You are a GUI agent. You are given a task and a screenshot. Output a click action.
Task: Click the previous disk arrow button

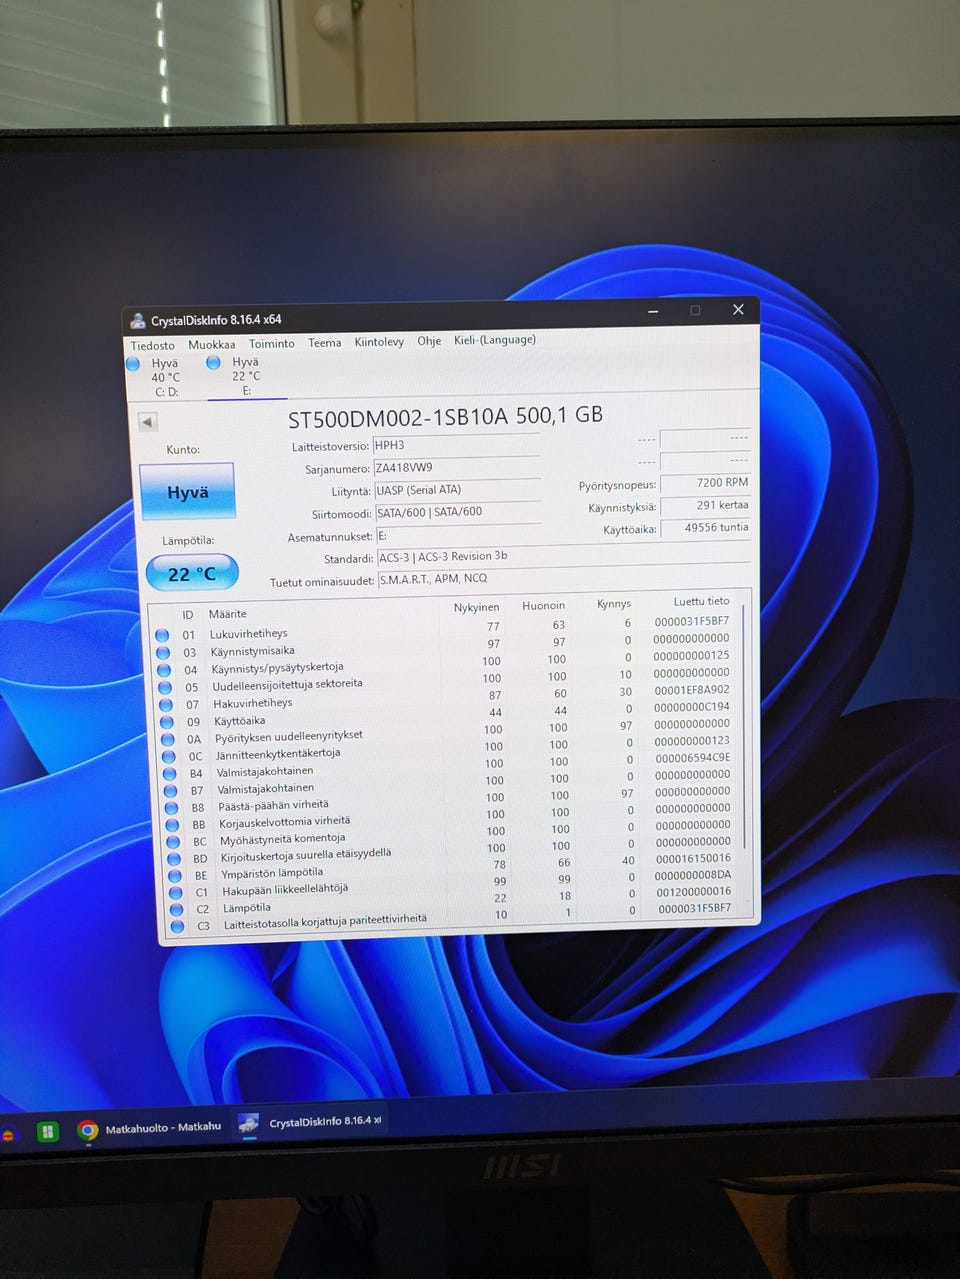[x=148, y=422]
